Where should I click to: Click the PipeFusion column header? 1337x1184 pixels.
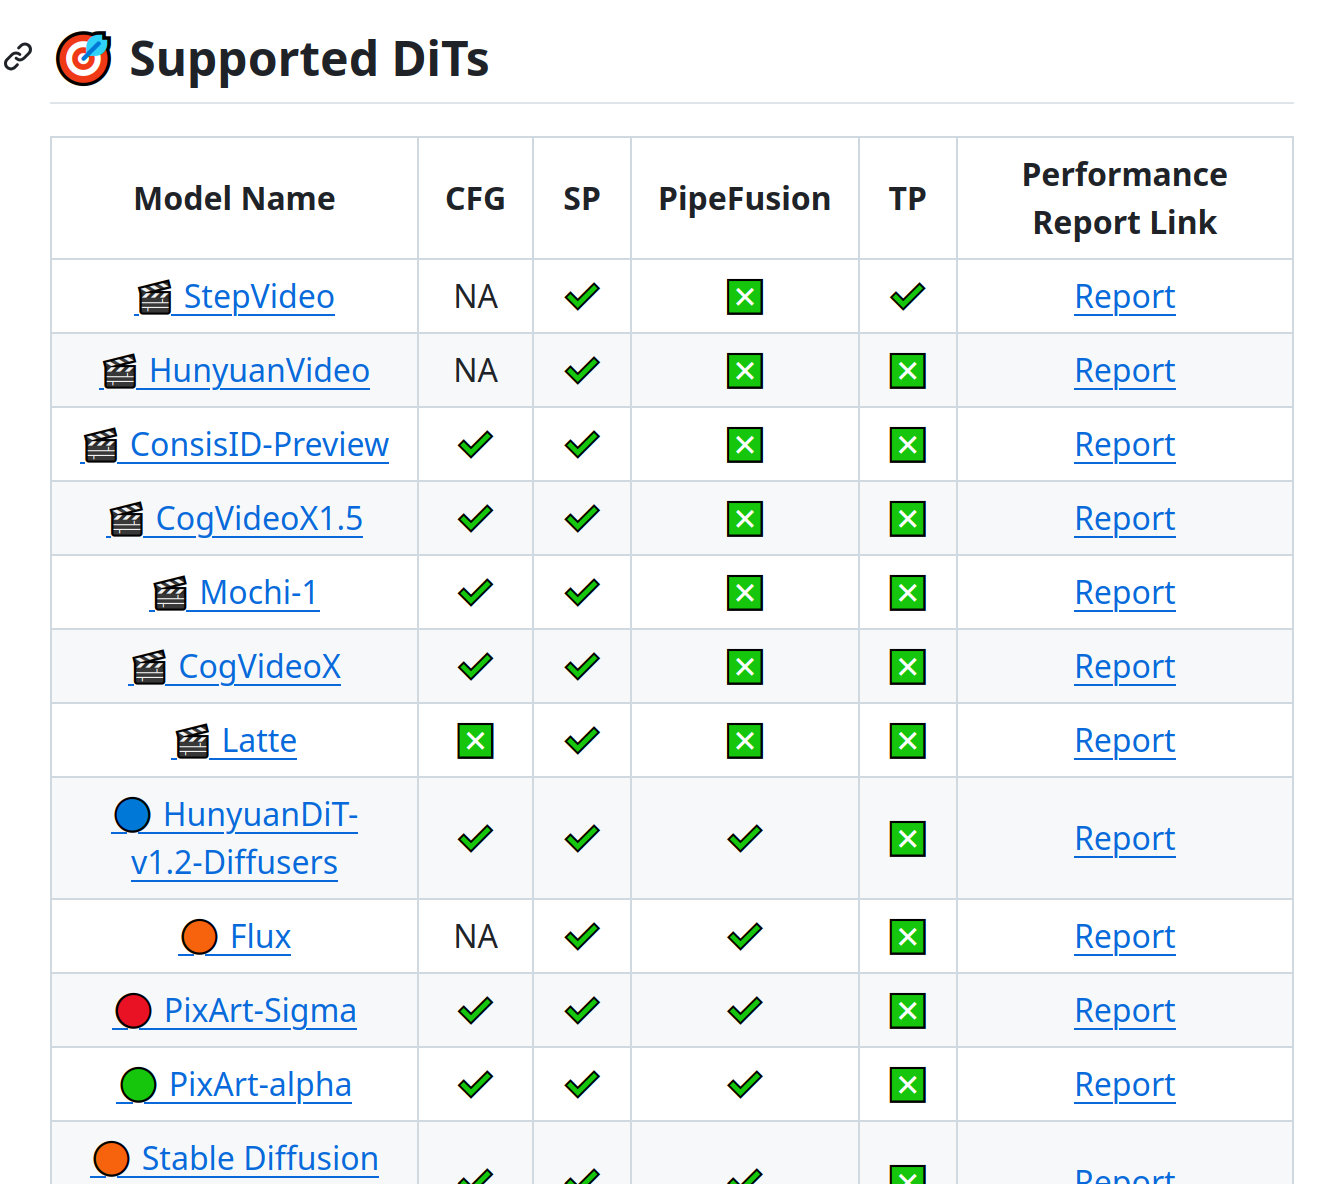click(x=745, y=199)
